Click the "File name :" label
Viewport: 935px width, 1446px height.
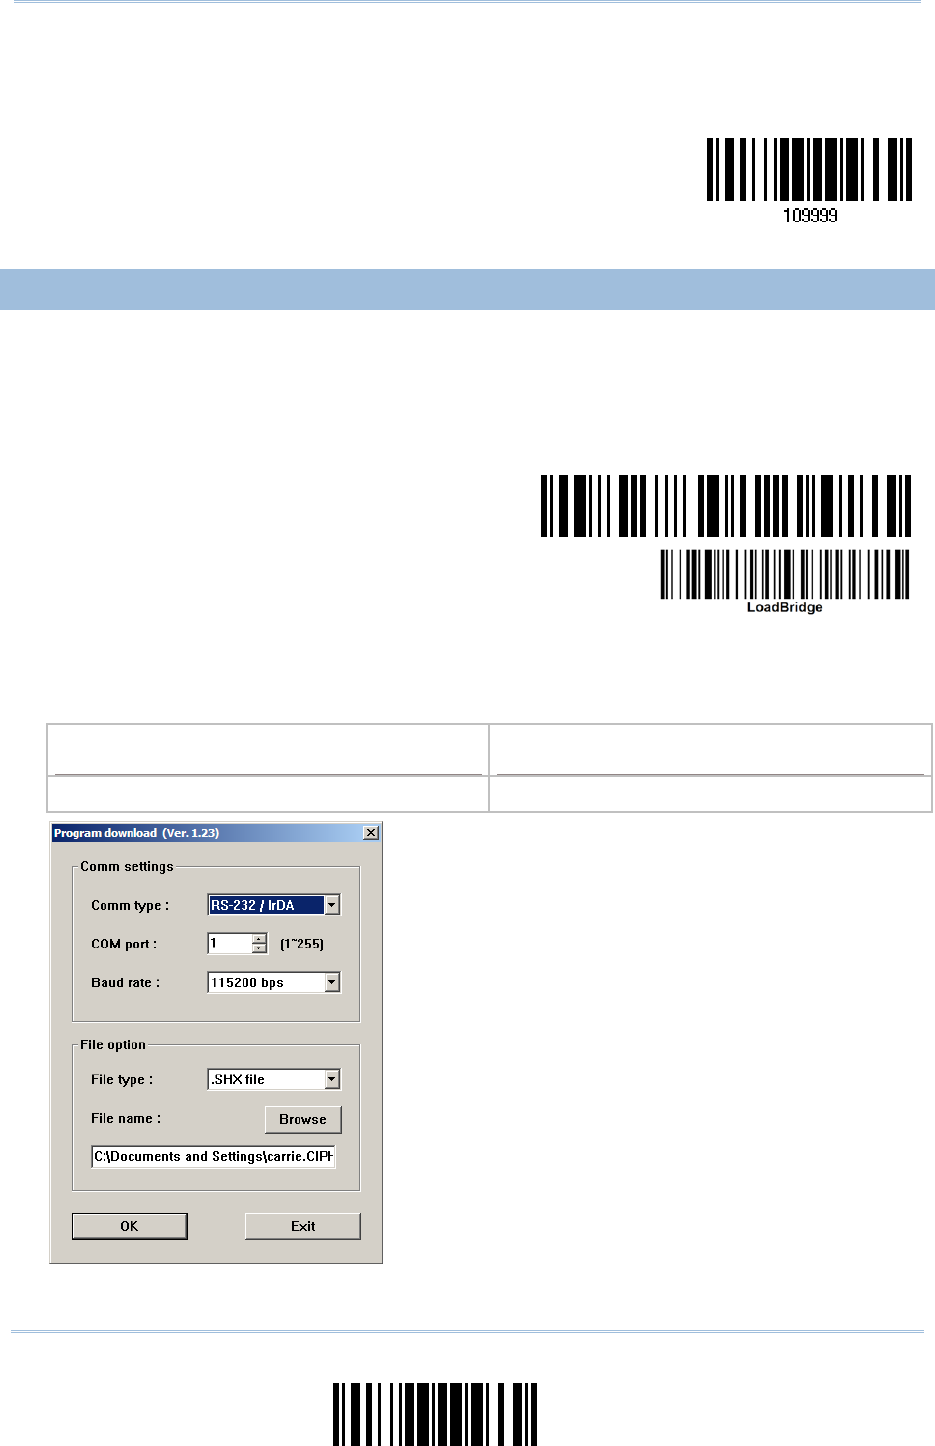(x=126, y=1118)
